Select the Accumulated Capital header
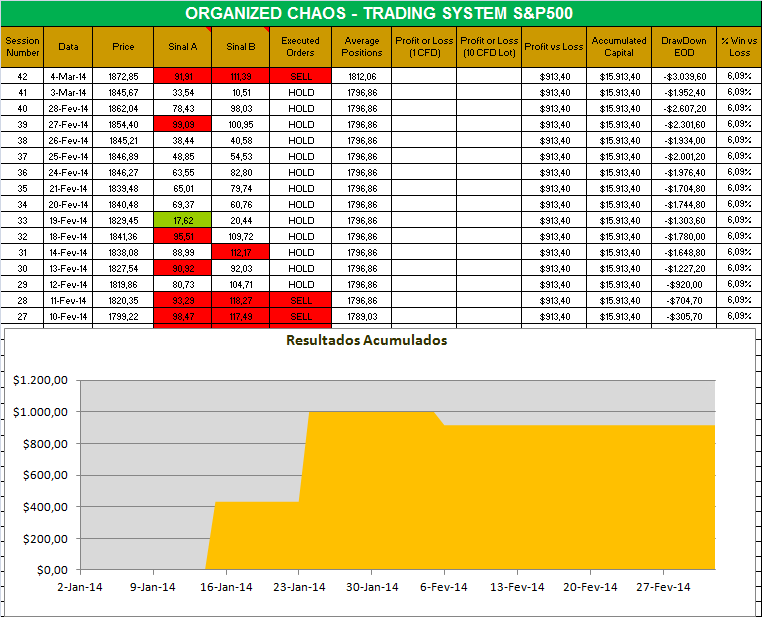 pos(619,47)
